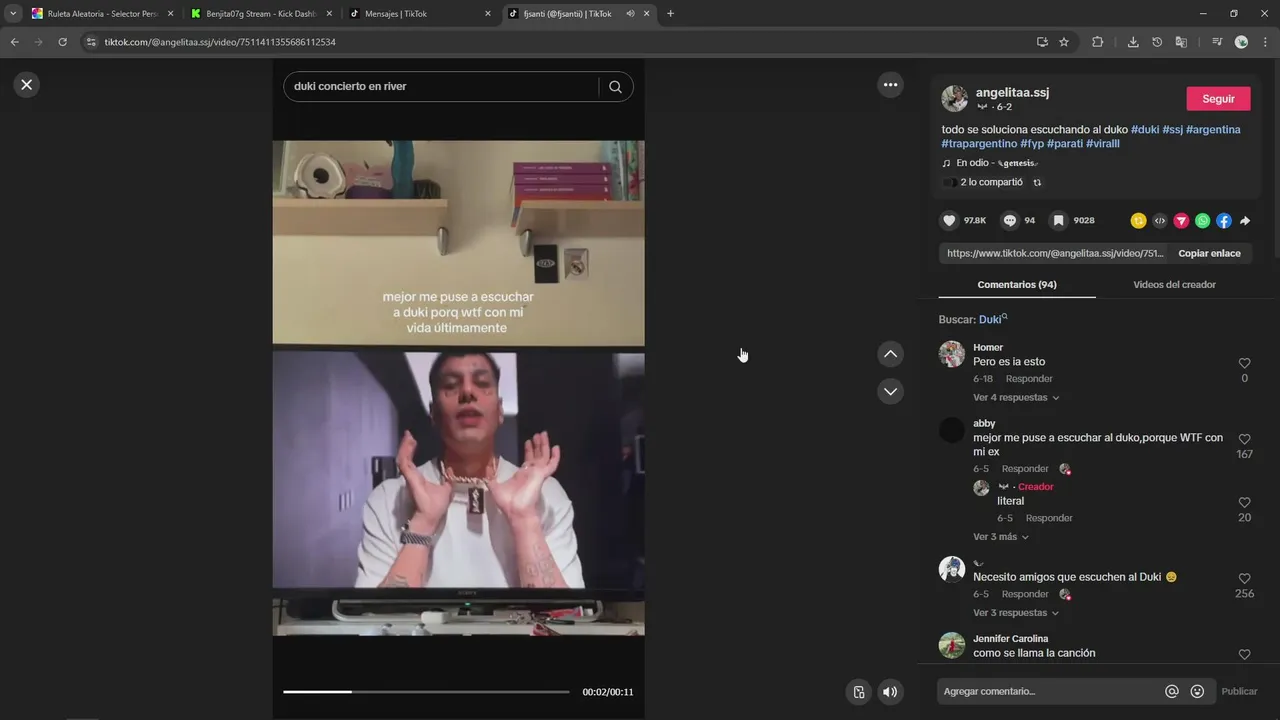Click 'Copiar enlace' button

pyautogui.click(x=1209, y=254)
